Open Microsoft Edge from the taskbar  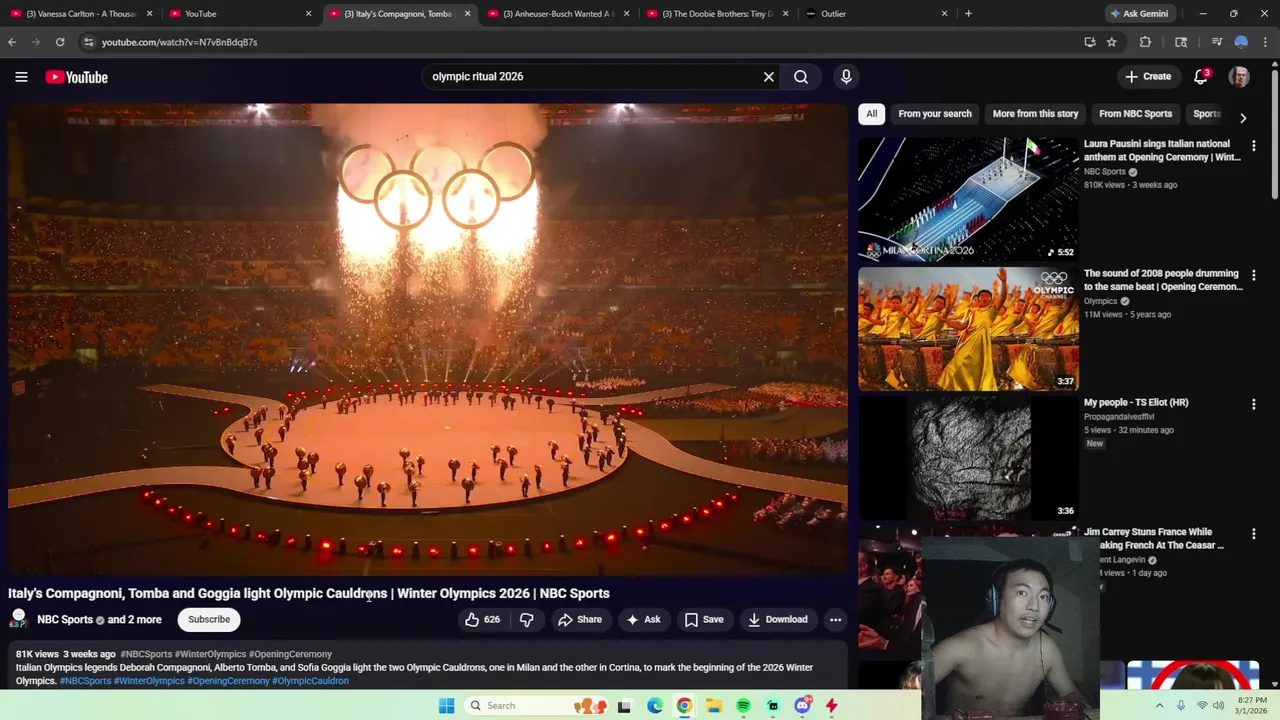click(x=655, y=706)
